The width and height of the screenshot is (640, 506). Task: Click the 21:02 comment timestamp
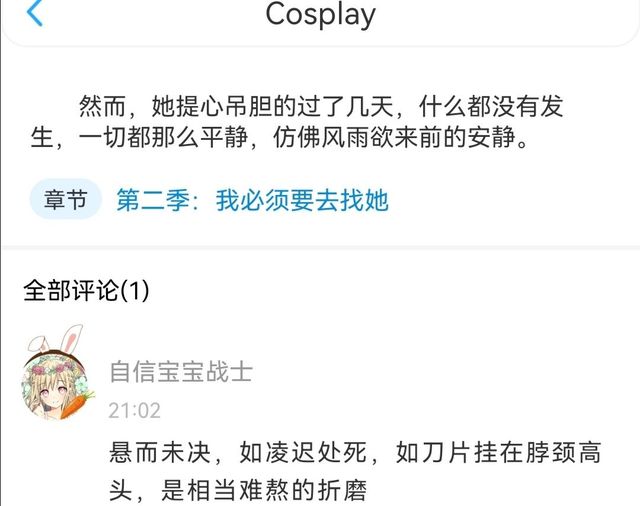coord(134,411)
